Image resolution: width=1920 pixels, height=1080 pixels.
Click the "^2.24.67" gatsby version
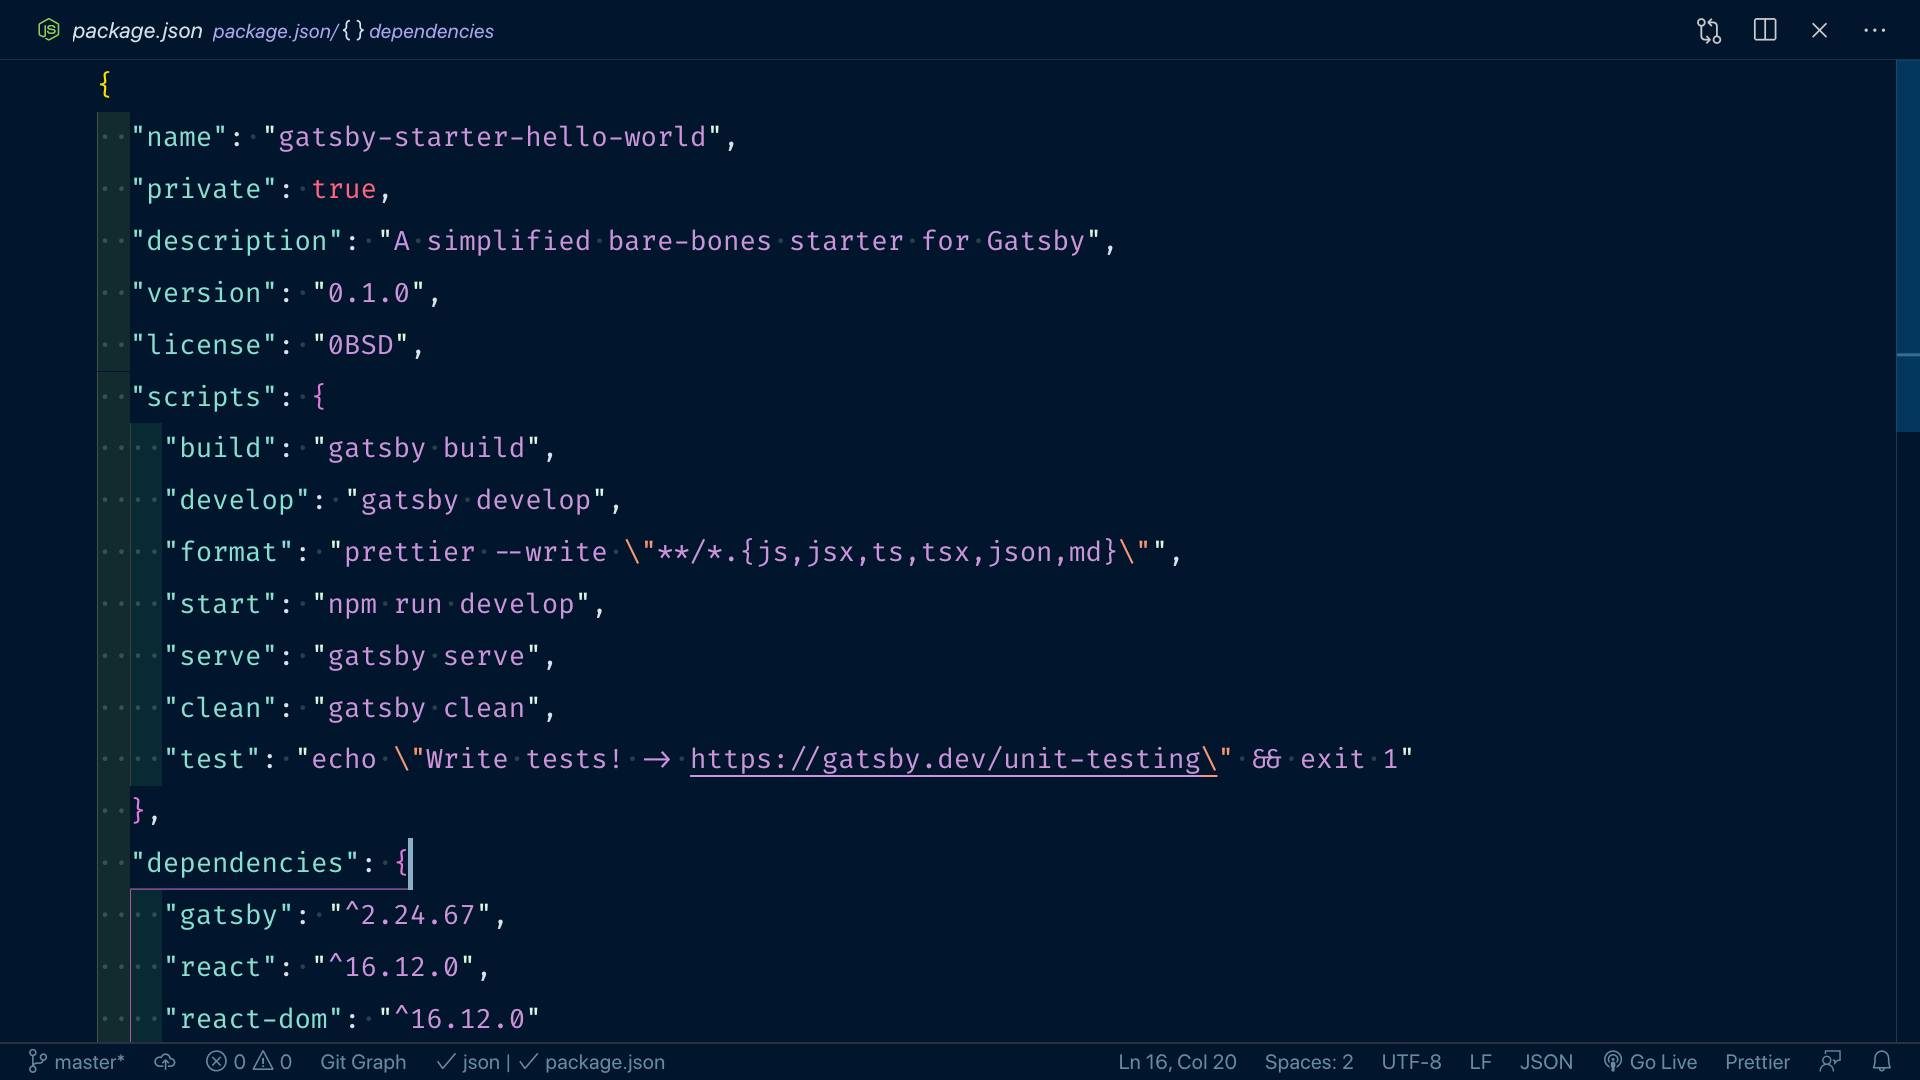(x=410, y=915)
